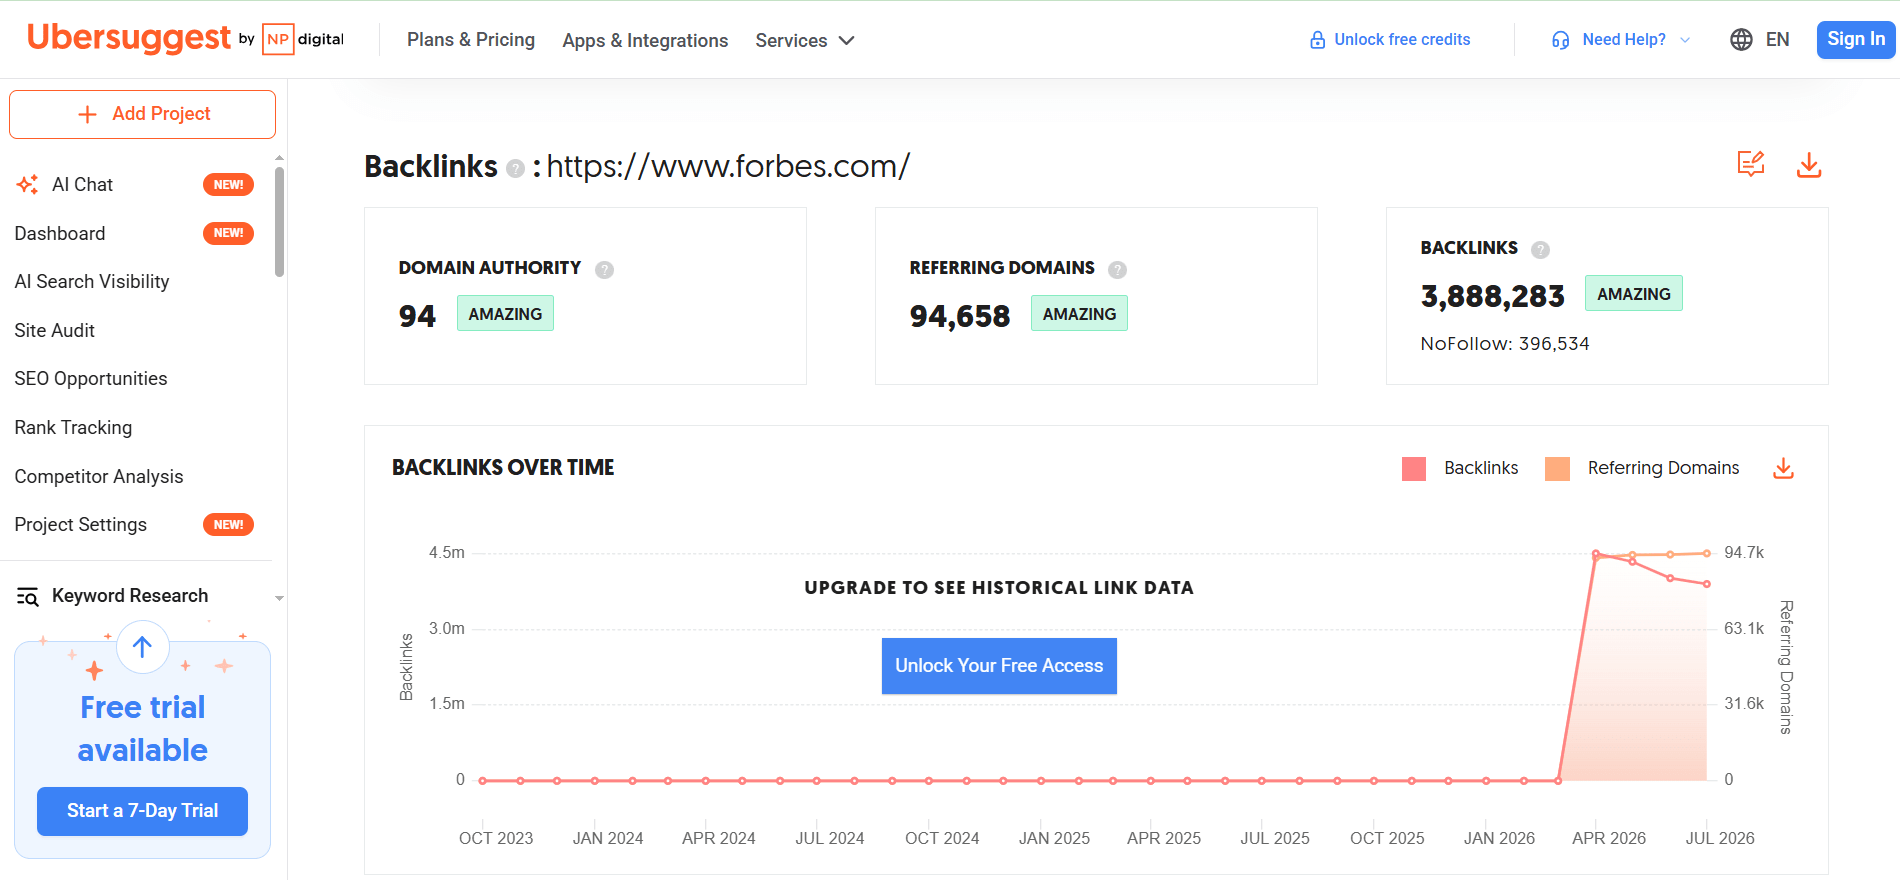Download the Backlinks Over Time chart
Viewport: 1900px width, 880px height.
coord(1784,468)
